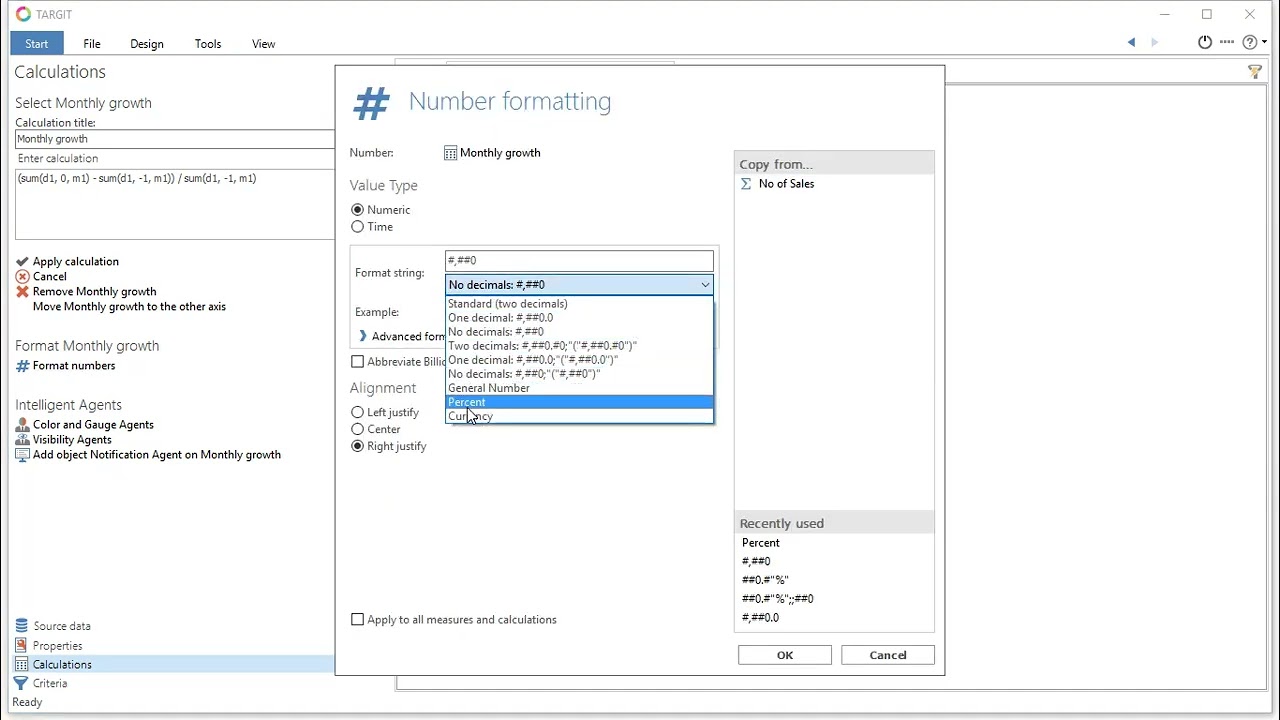
Task: Open Color and Gauge Agents icon
Action: tap(22, 425)
